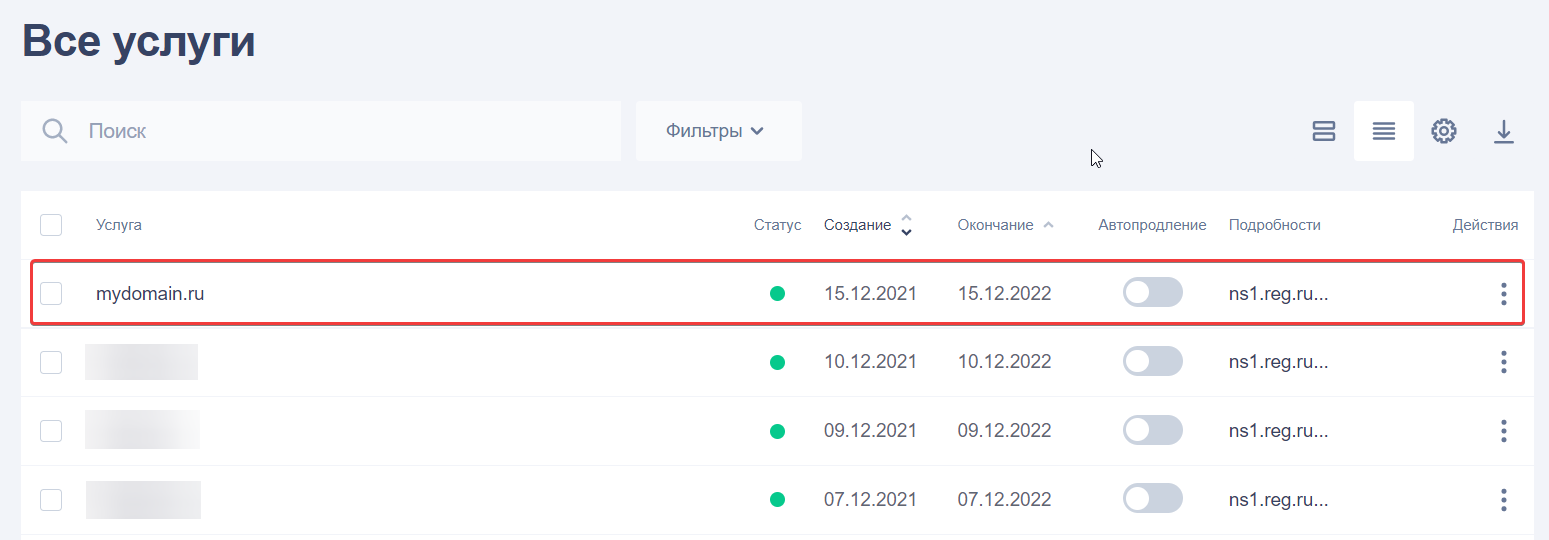Click status dot in row ending 07.12.2022

(x=777, y=499)
